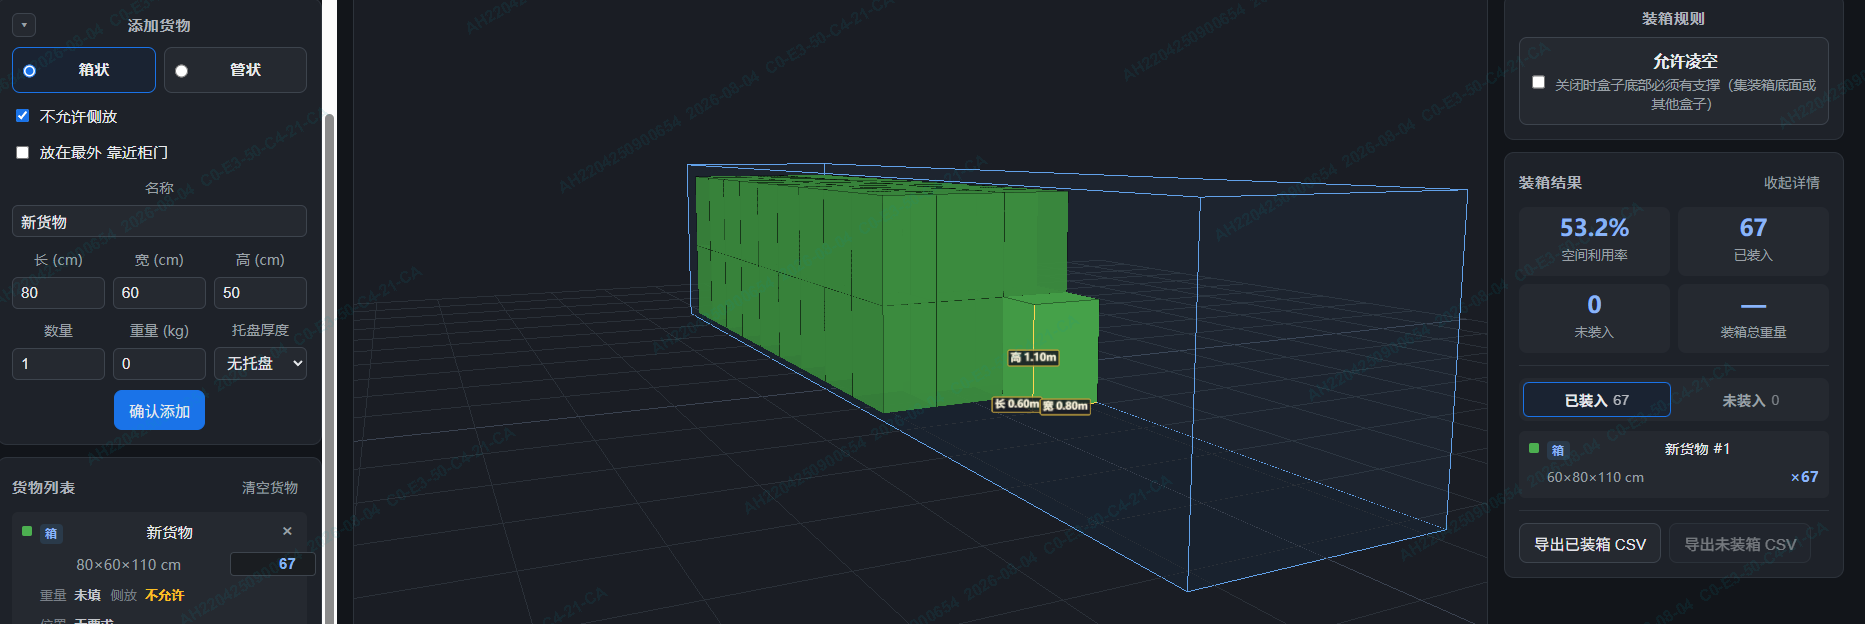1865x624 pixels.
Task: Click 清空货物 to clear cargo list
Action: (x=270, y=488)
